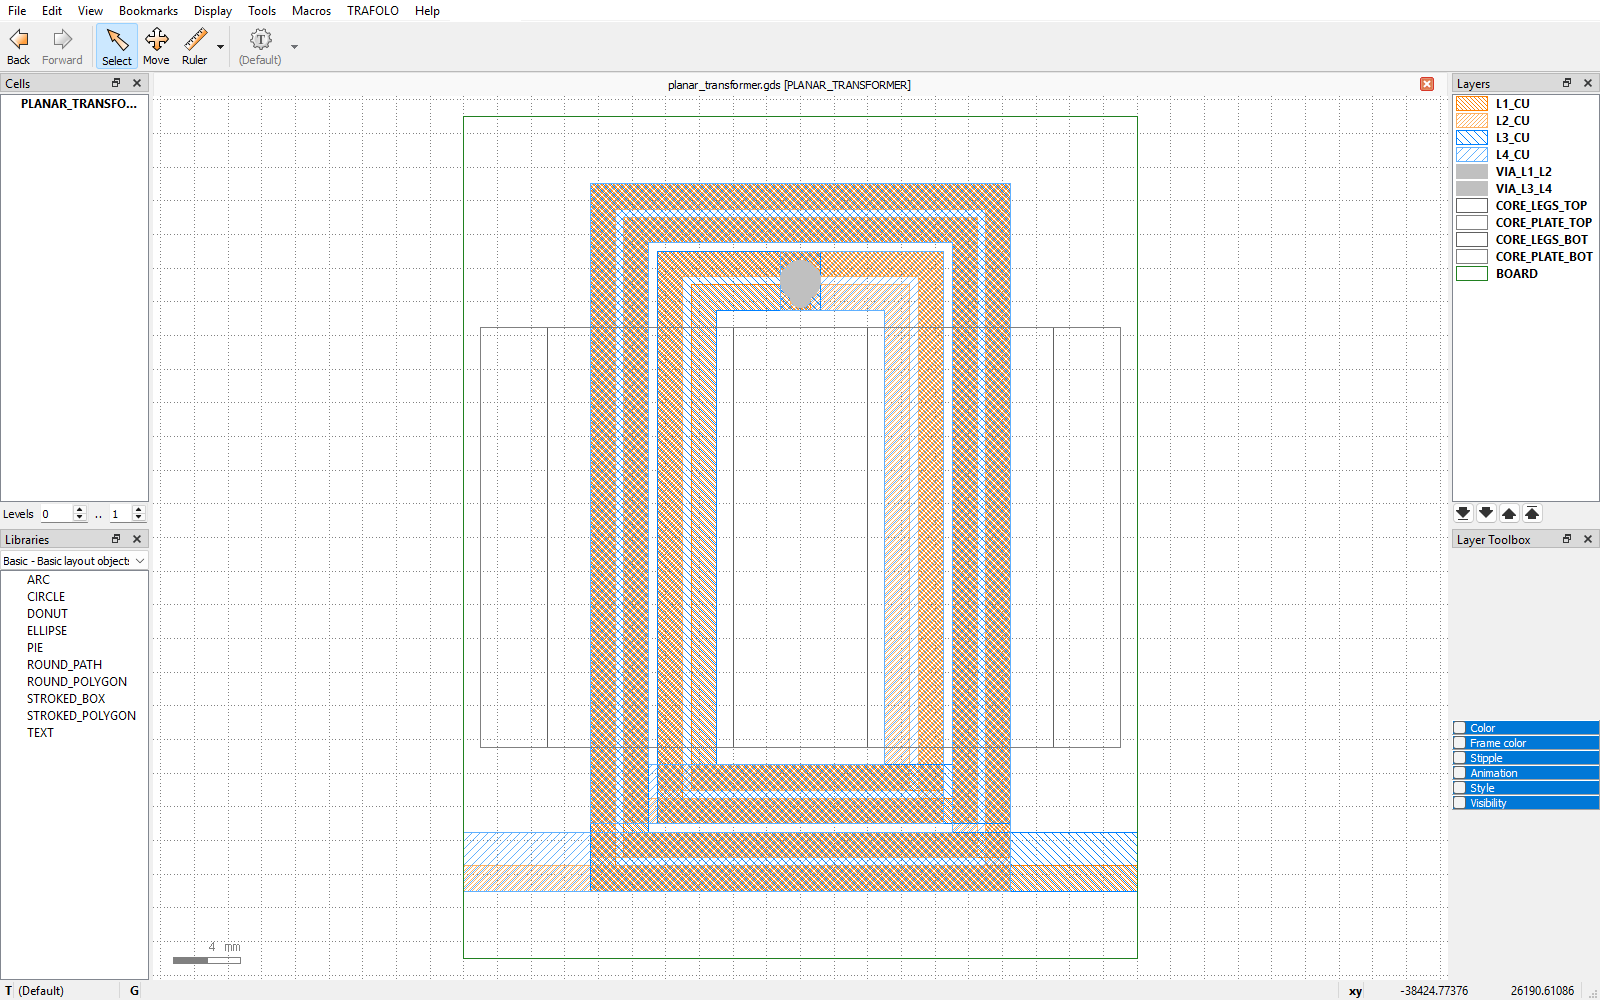Toggle the Animation section checkbox
The height and width of the screenshot is (1000, 1600).
(x=1460, y=773)
